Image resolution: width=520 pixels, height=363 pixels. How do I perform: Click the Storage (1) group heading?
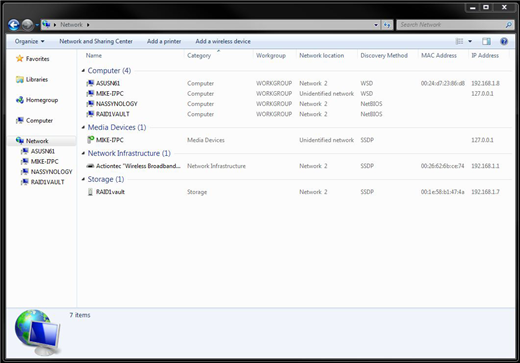[106, 179]
